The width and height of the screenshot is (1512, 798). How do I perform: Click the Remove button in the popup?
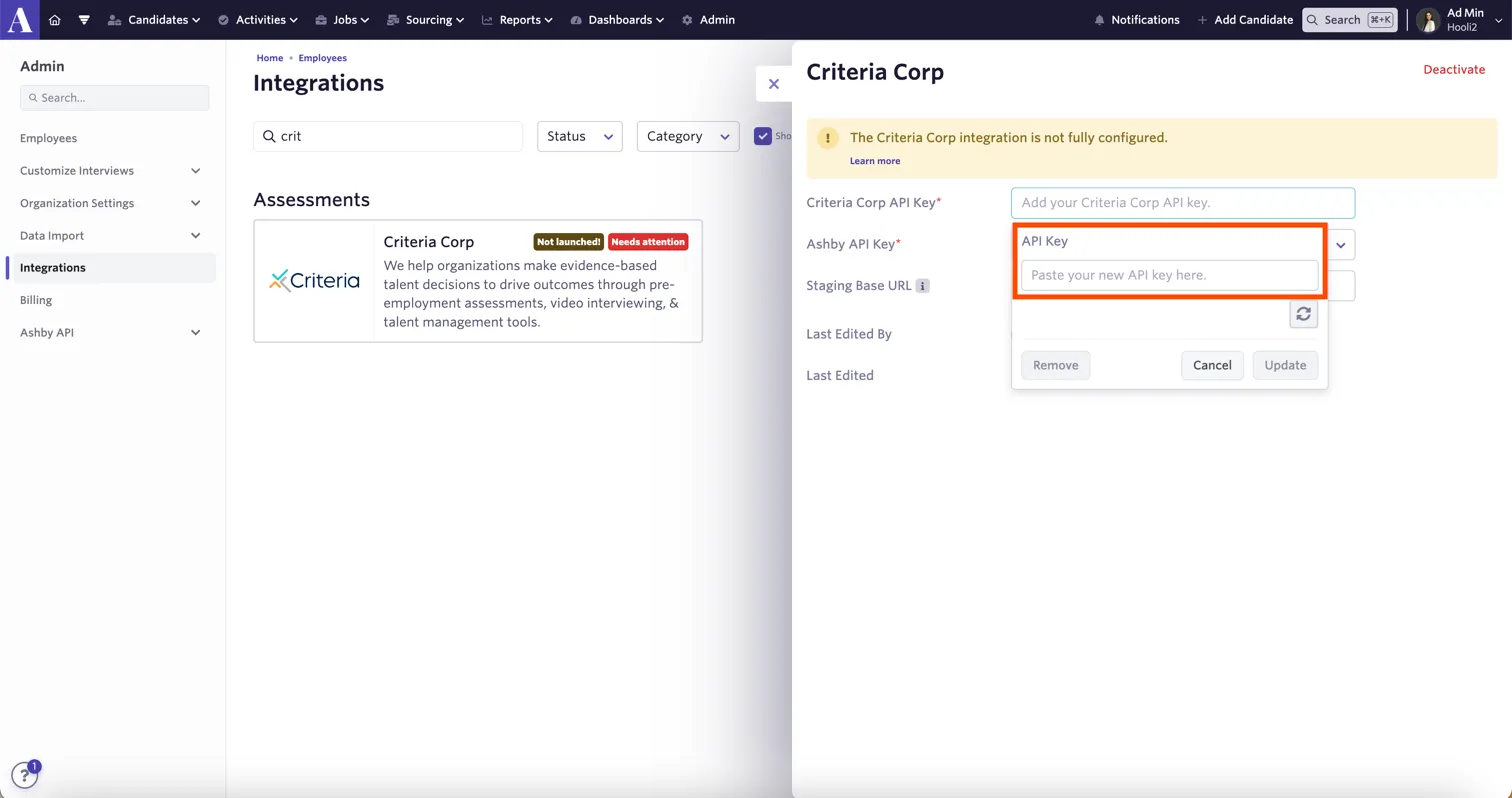pyautogui.click(x=1056, y=365)
